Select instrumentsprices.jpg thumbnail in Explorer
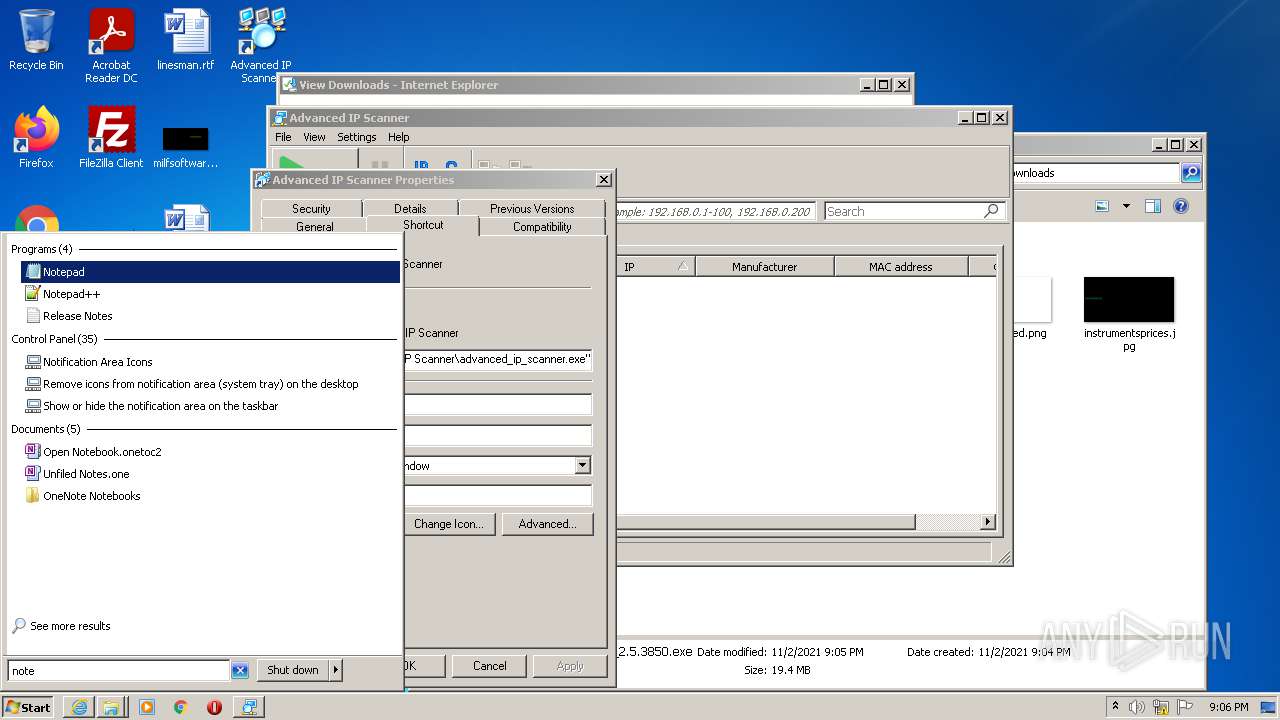 (1129, 314)
